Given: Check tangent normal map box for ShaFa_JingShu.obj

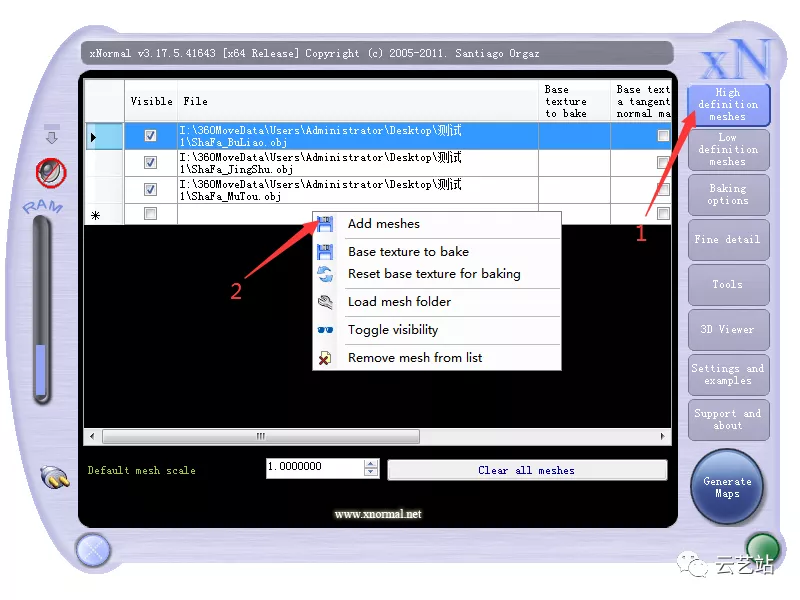Looking at the screenshot, I should (663, 162).
